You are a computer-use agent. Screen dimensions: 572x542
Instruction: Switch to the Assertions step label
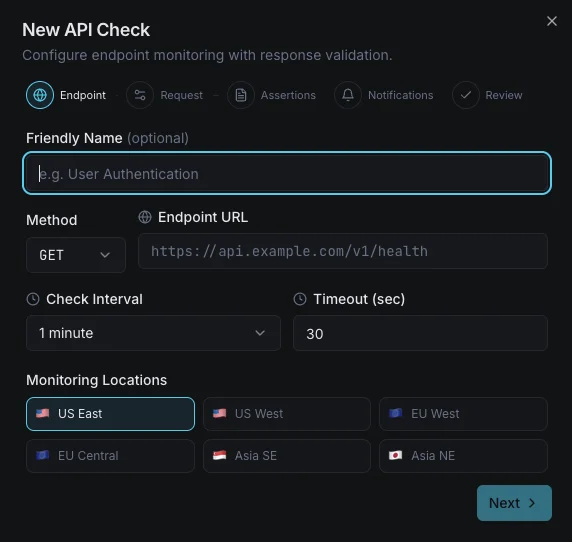(x=288, y=95)
